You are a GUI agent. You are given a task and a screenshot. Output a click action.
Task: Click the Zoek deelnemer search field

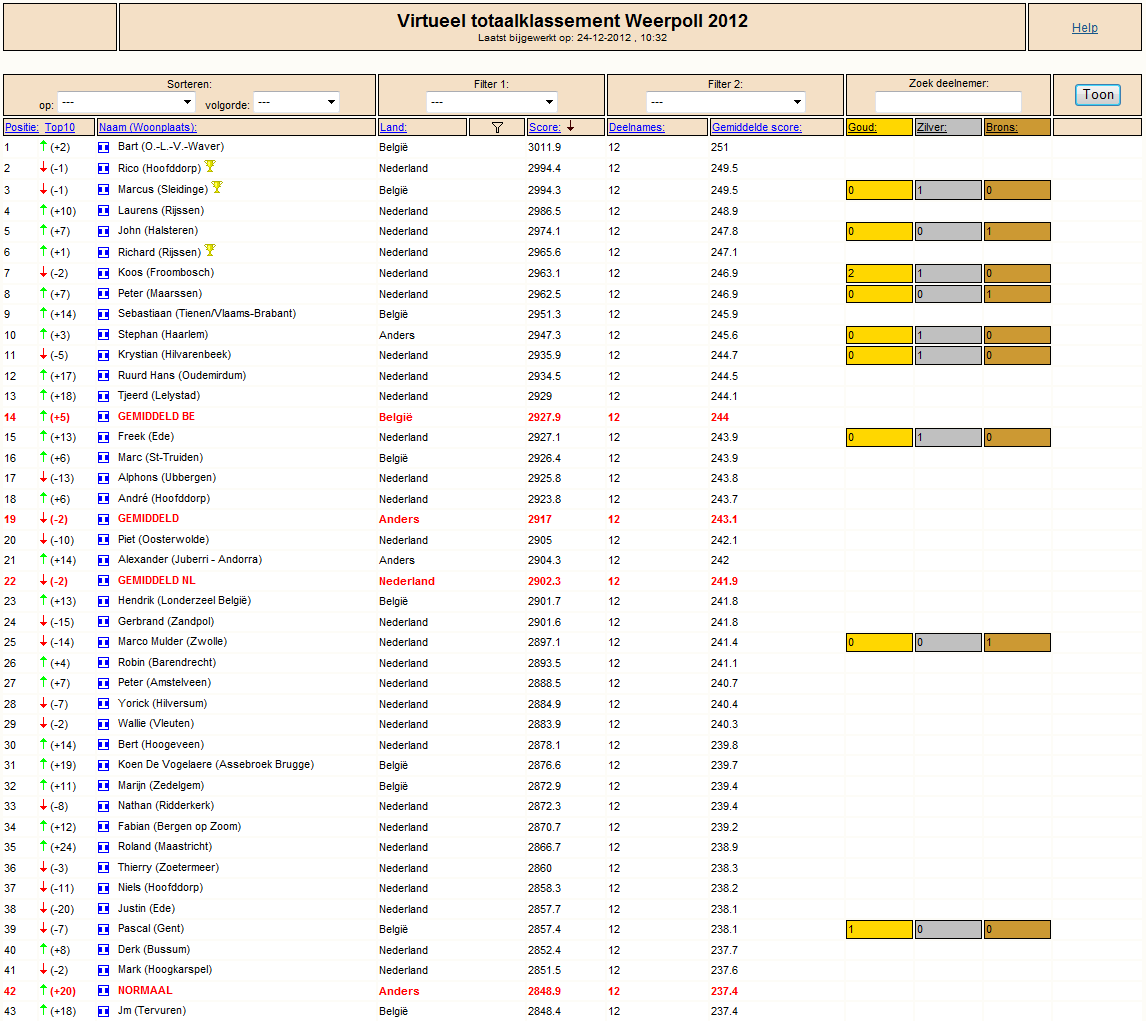pos(948,102)
